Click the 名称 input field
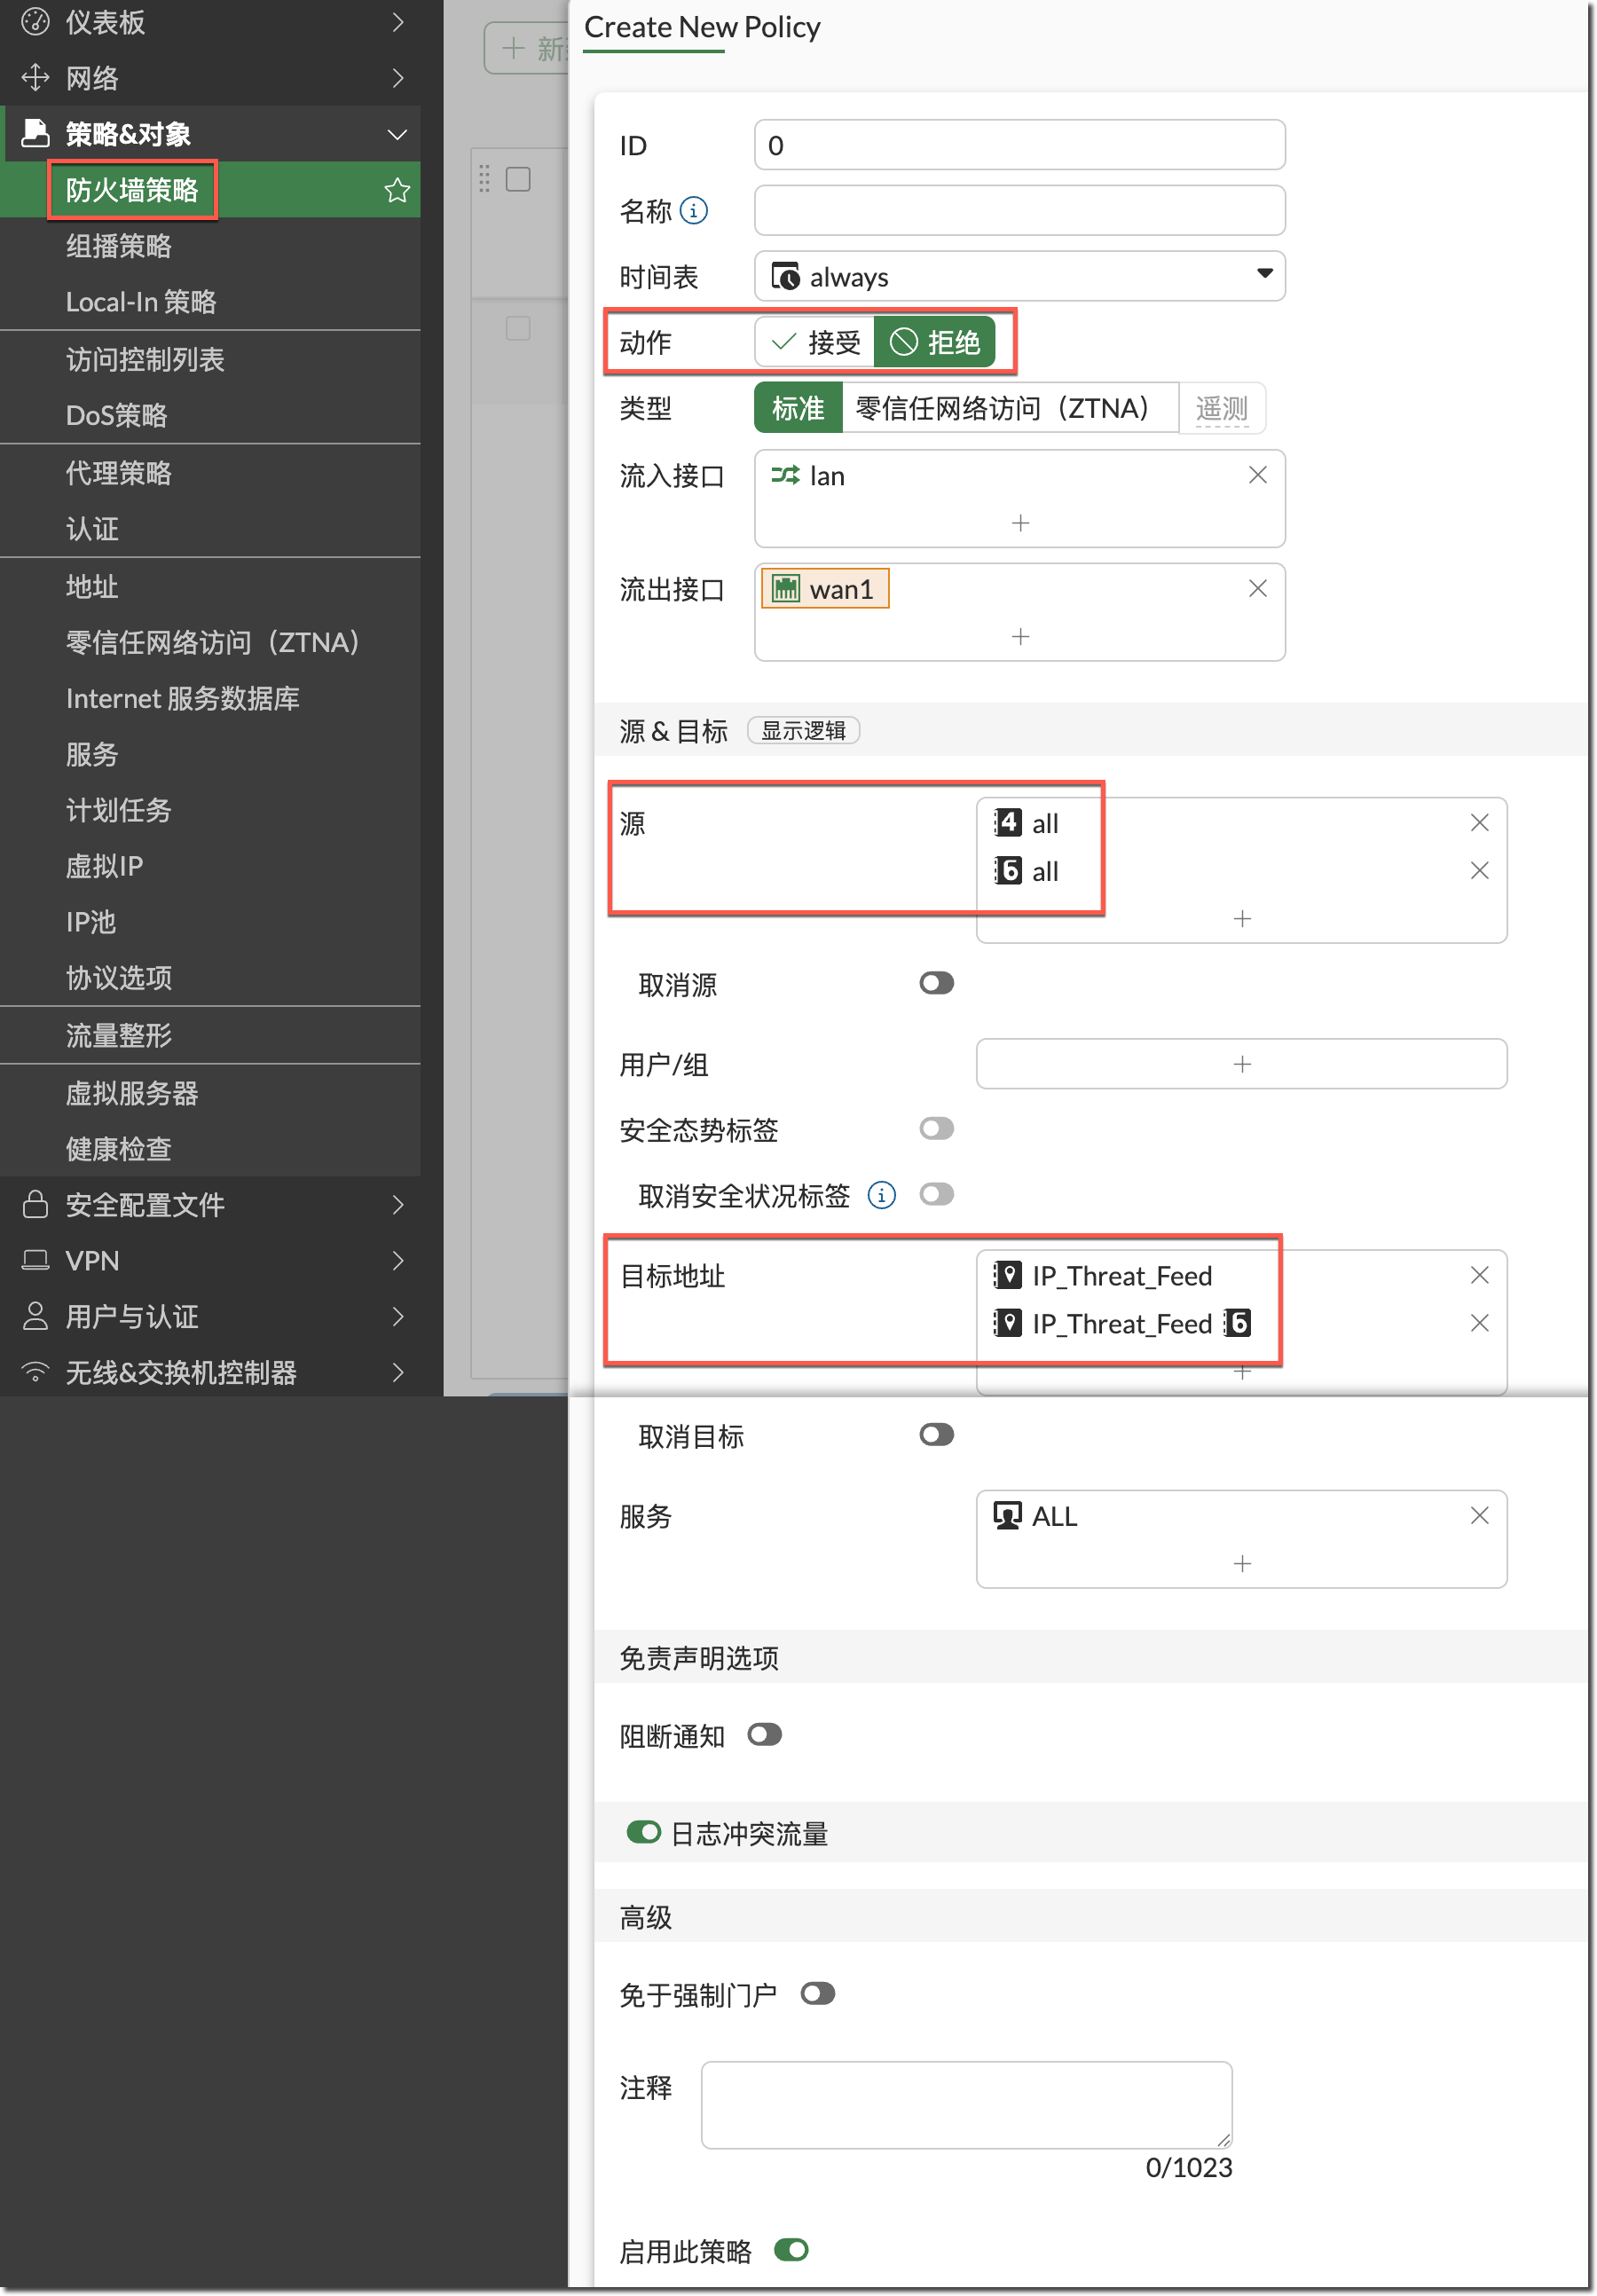The width and height of the screenshot is (1597, 2296). click(1019, 211)
